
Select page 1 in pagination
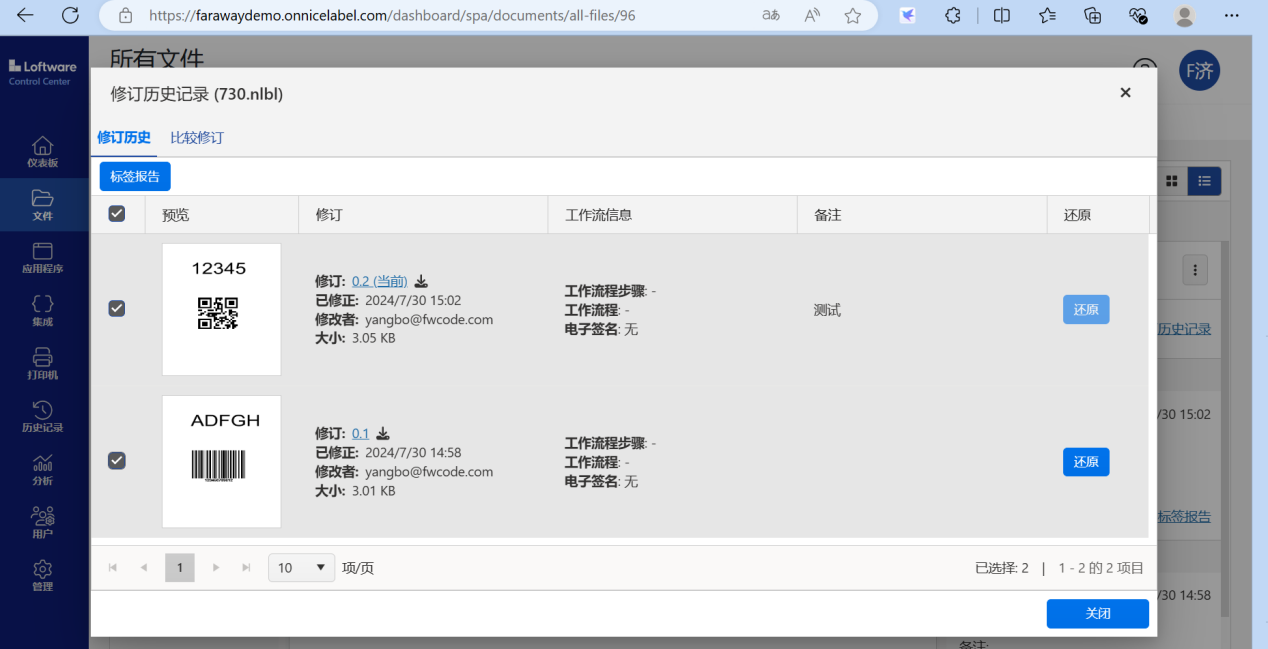[180, 568]
